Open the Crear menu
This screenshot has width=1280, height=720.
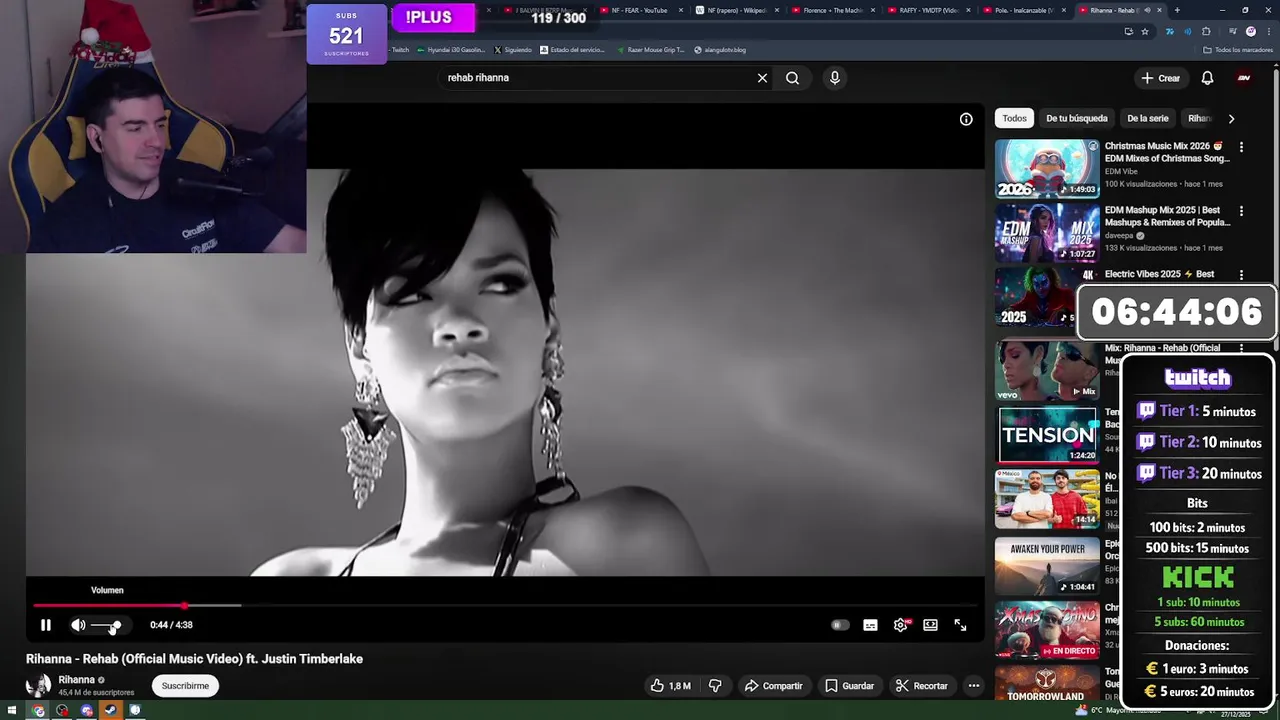point(1160,78)
